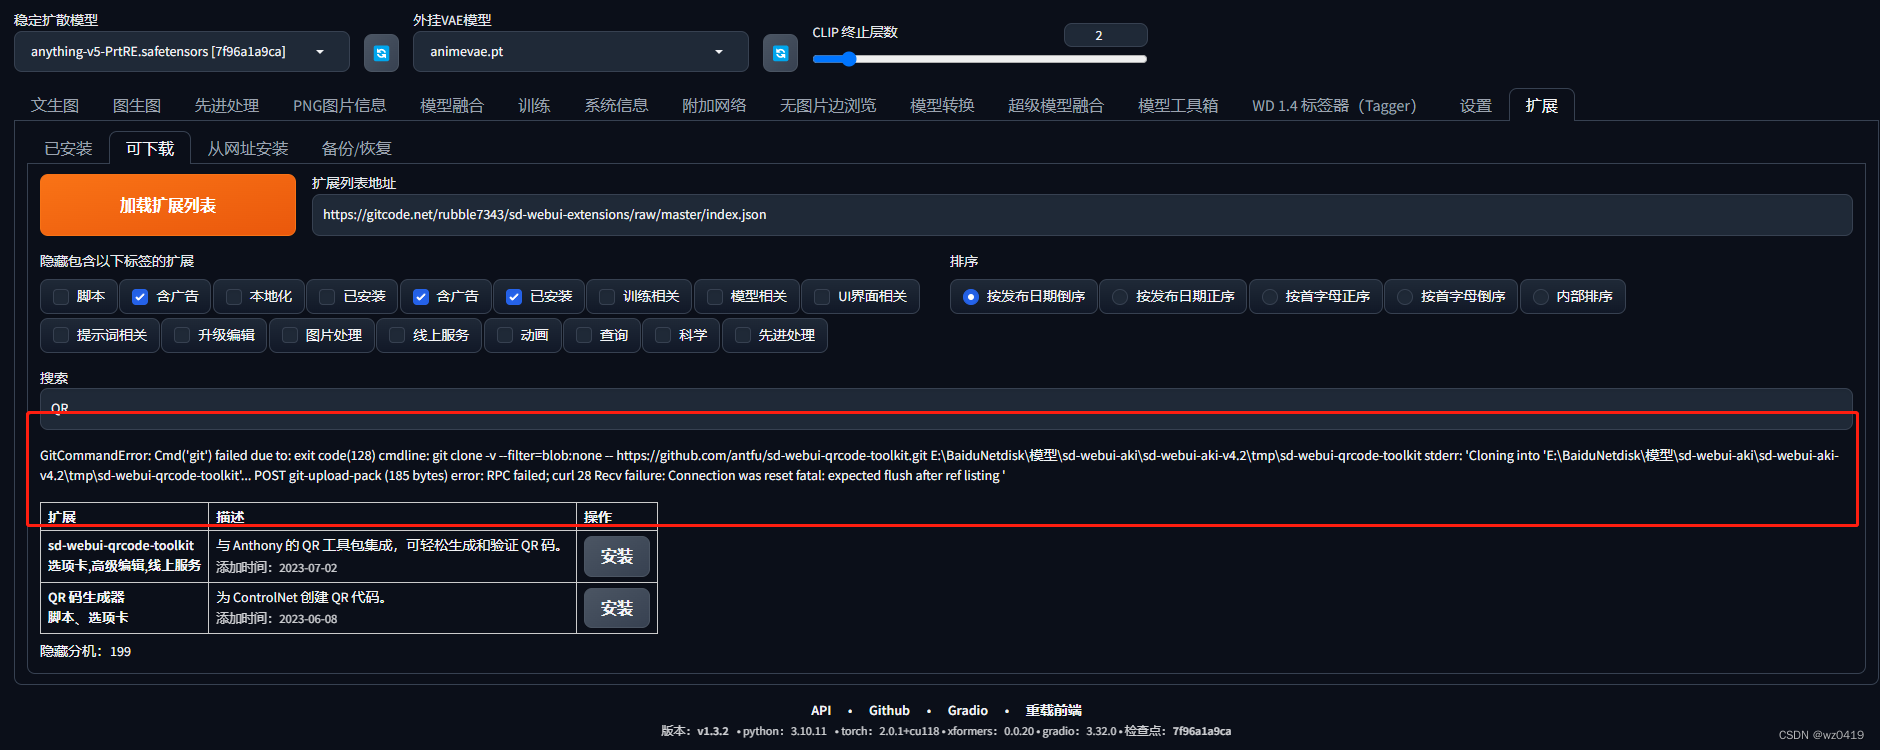Select the 按首字母倒序 sort option
Screen dimensions: 1880x750
pos(1452,296)
